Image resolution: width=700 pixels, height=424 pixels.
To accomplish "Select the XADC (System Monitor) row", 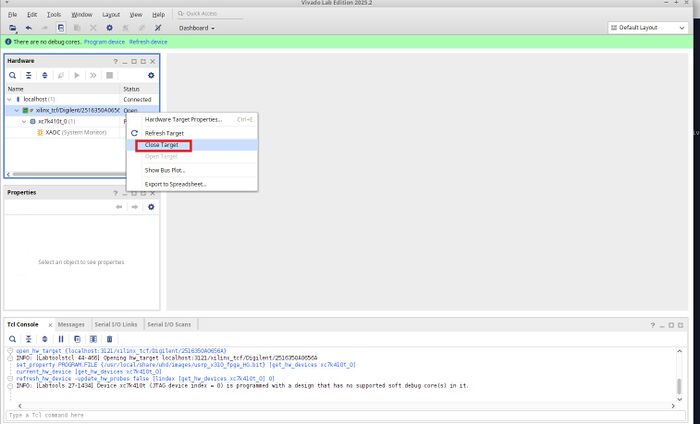I will coord(82,133).
